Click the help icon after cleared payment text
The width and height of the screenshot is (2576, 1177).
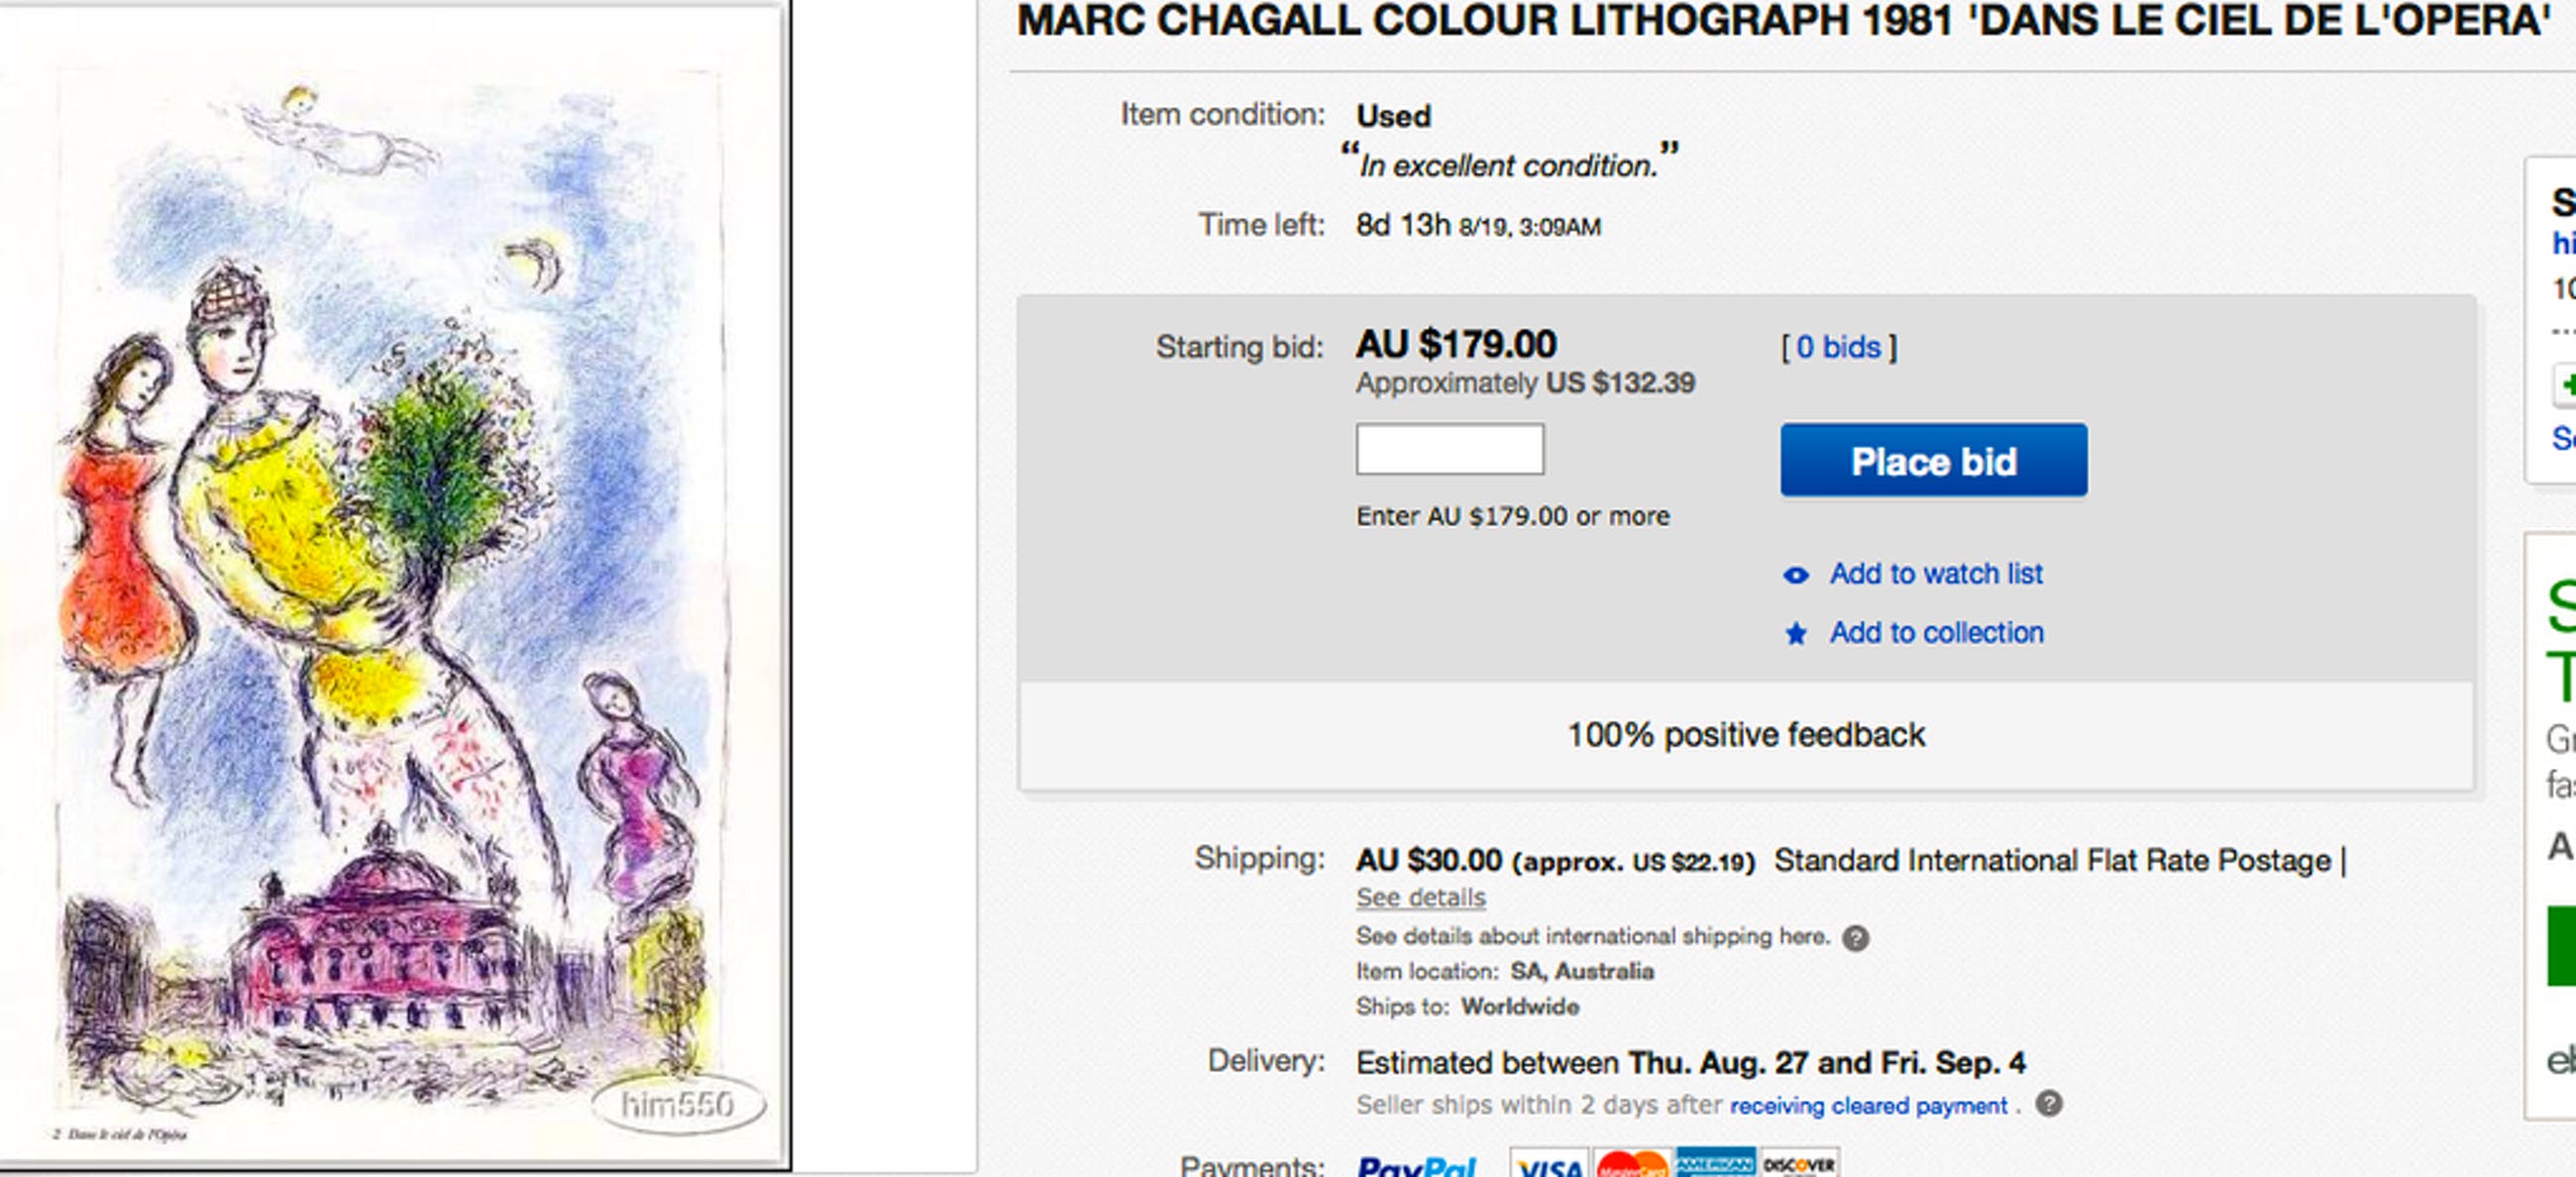click(x=2048, y=1104)
